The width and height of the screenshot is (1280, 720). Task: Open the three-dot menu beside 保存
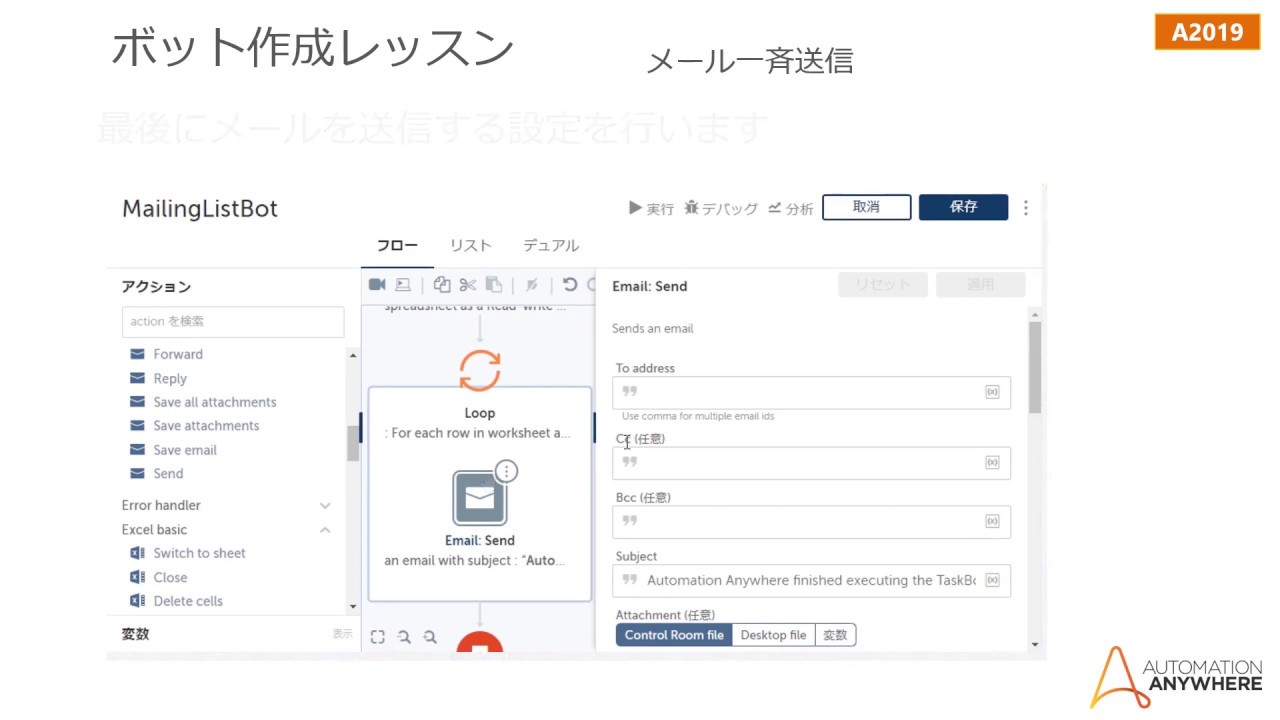(1026, 208)
